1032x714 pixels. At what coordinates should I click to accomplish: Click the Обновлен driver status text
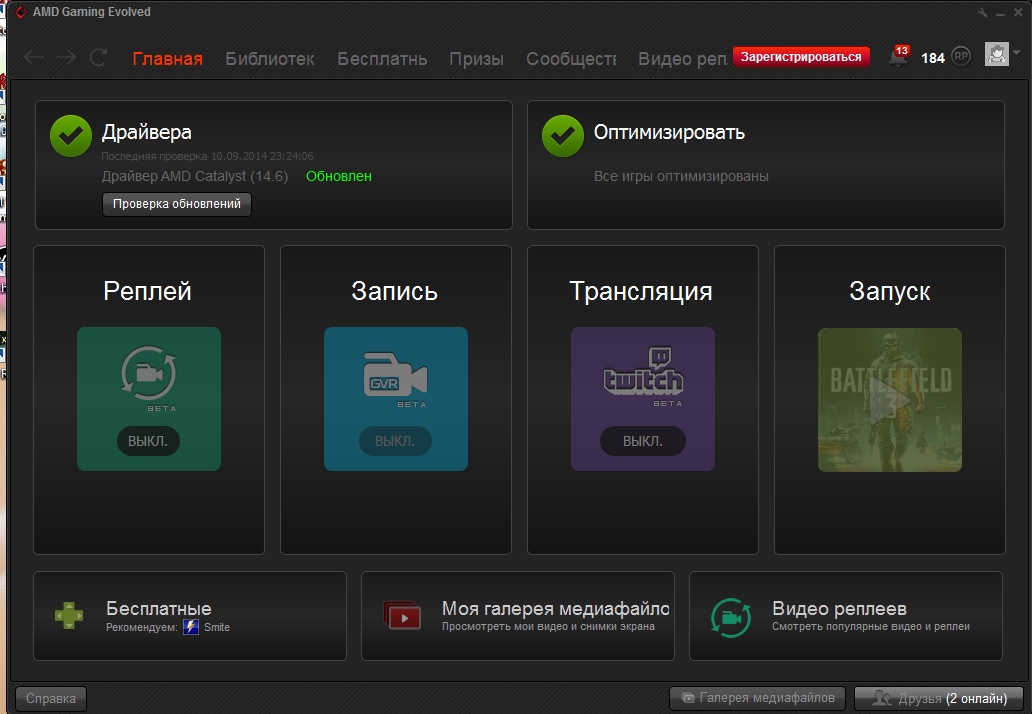click(338, 176)
